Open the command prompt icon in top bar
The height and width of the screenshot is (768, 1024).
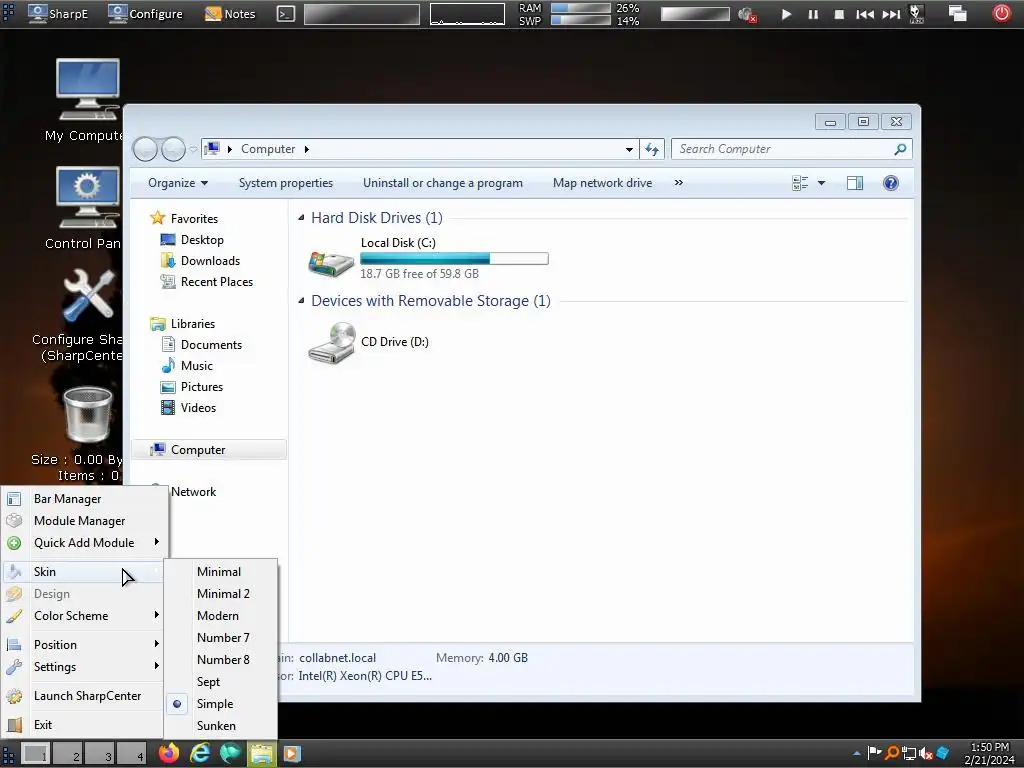pyautogui.click(x=285, y=14)
